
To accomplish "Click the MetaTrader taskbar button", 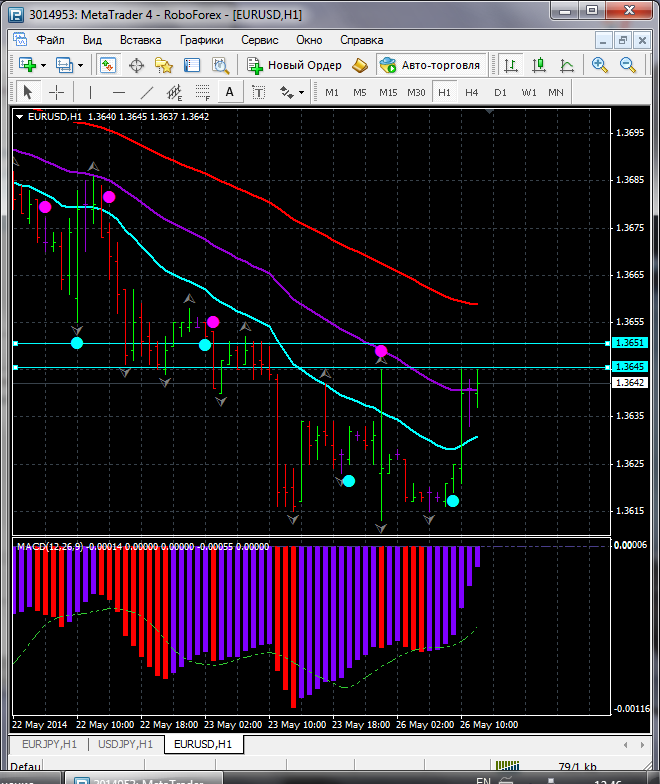I will (x=142, y=780).
